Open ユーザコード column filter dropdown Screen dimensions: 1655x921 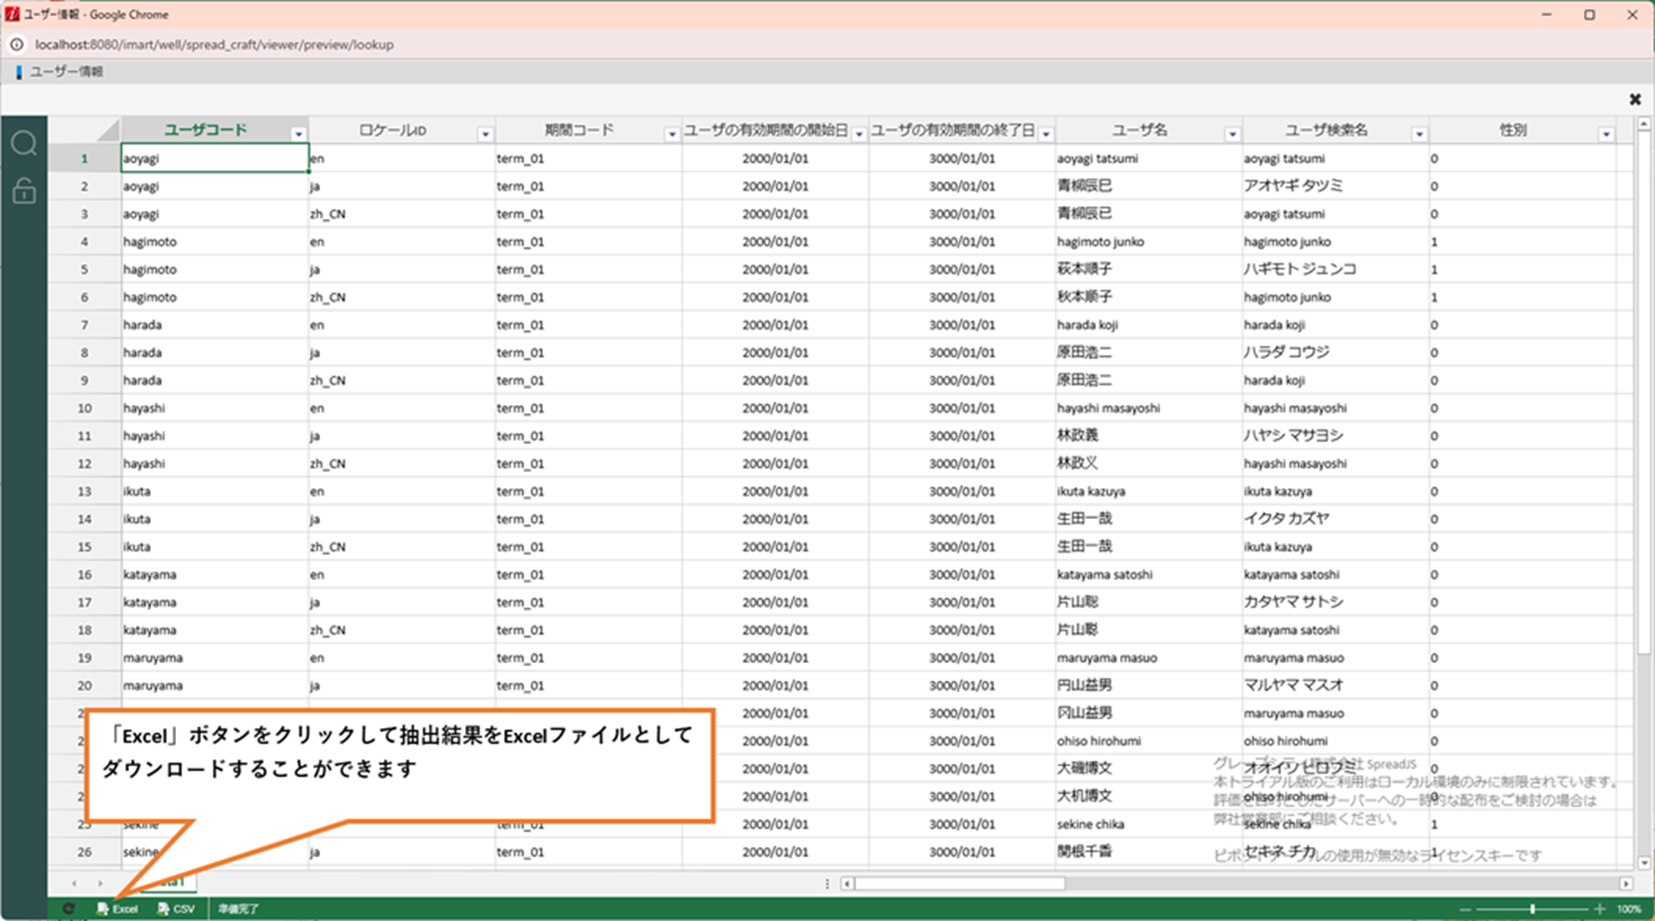[298, 134]
